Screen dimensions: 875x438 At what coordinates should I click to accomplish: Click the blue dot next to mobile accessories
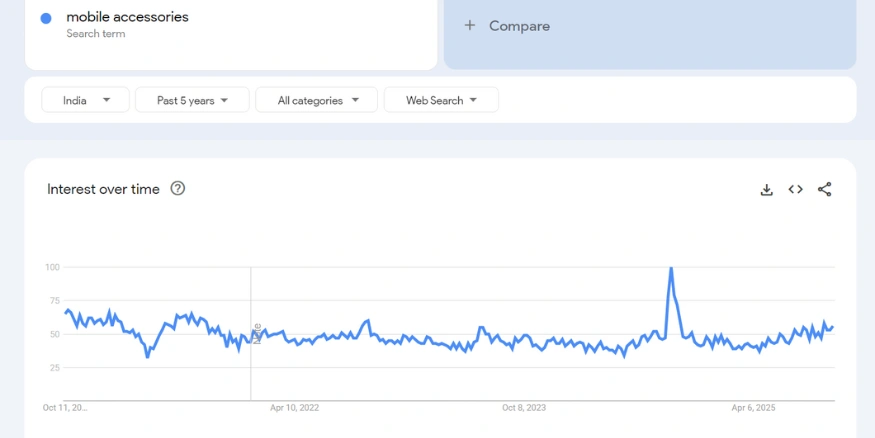(x=46, y=18)
